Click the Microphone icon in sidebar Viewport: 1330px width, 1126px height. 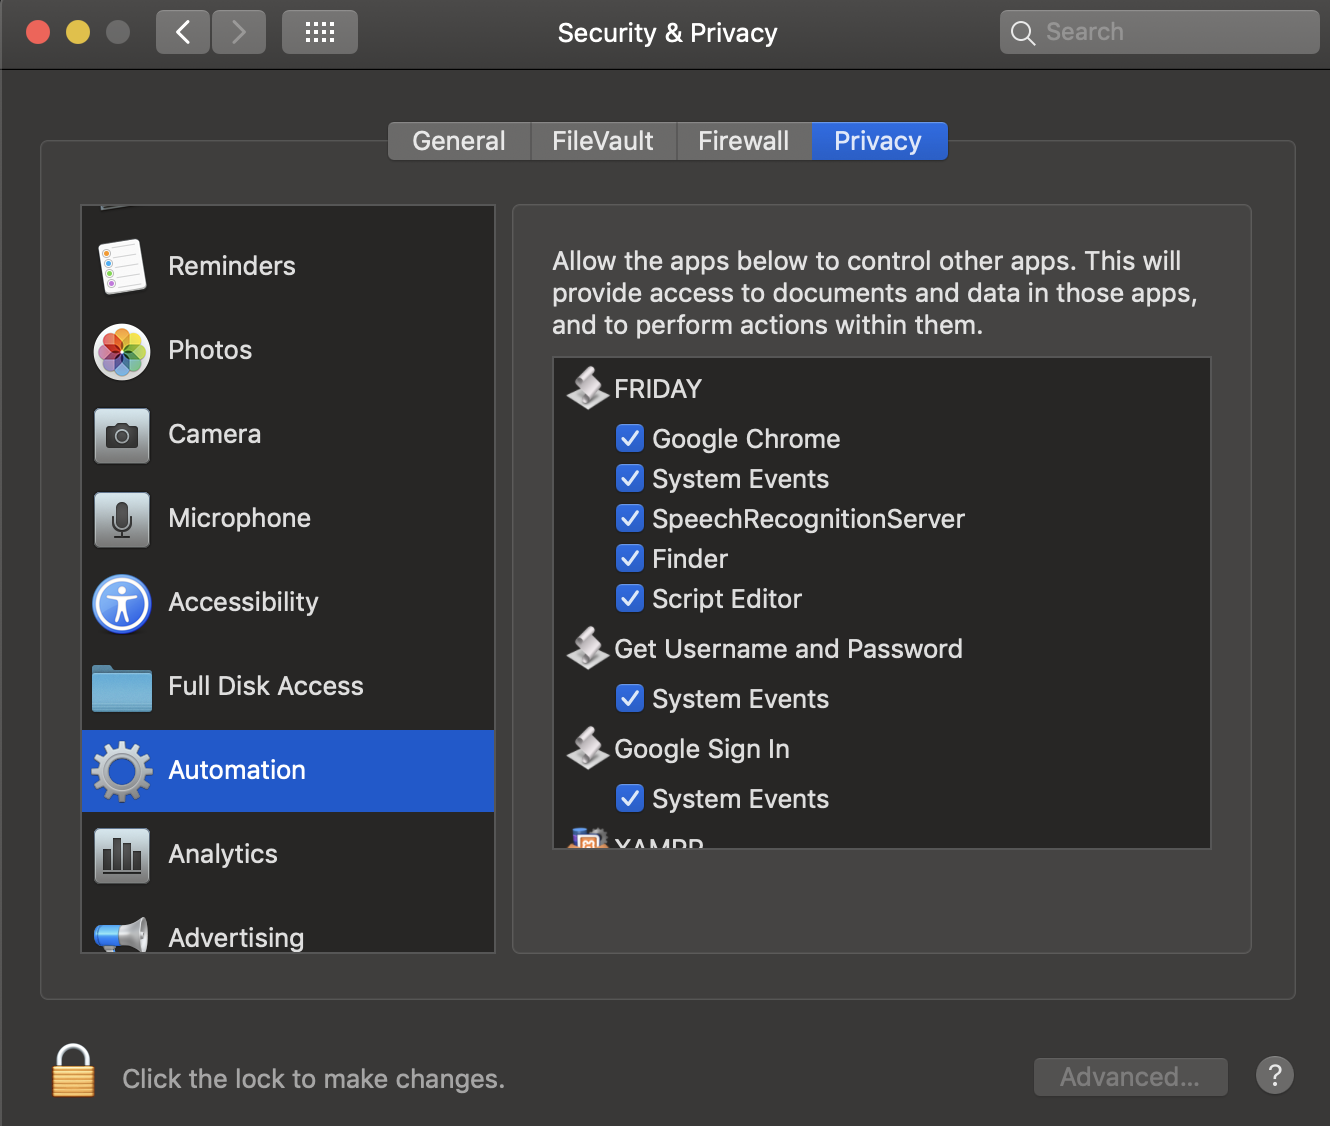(122, 520)
